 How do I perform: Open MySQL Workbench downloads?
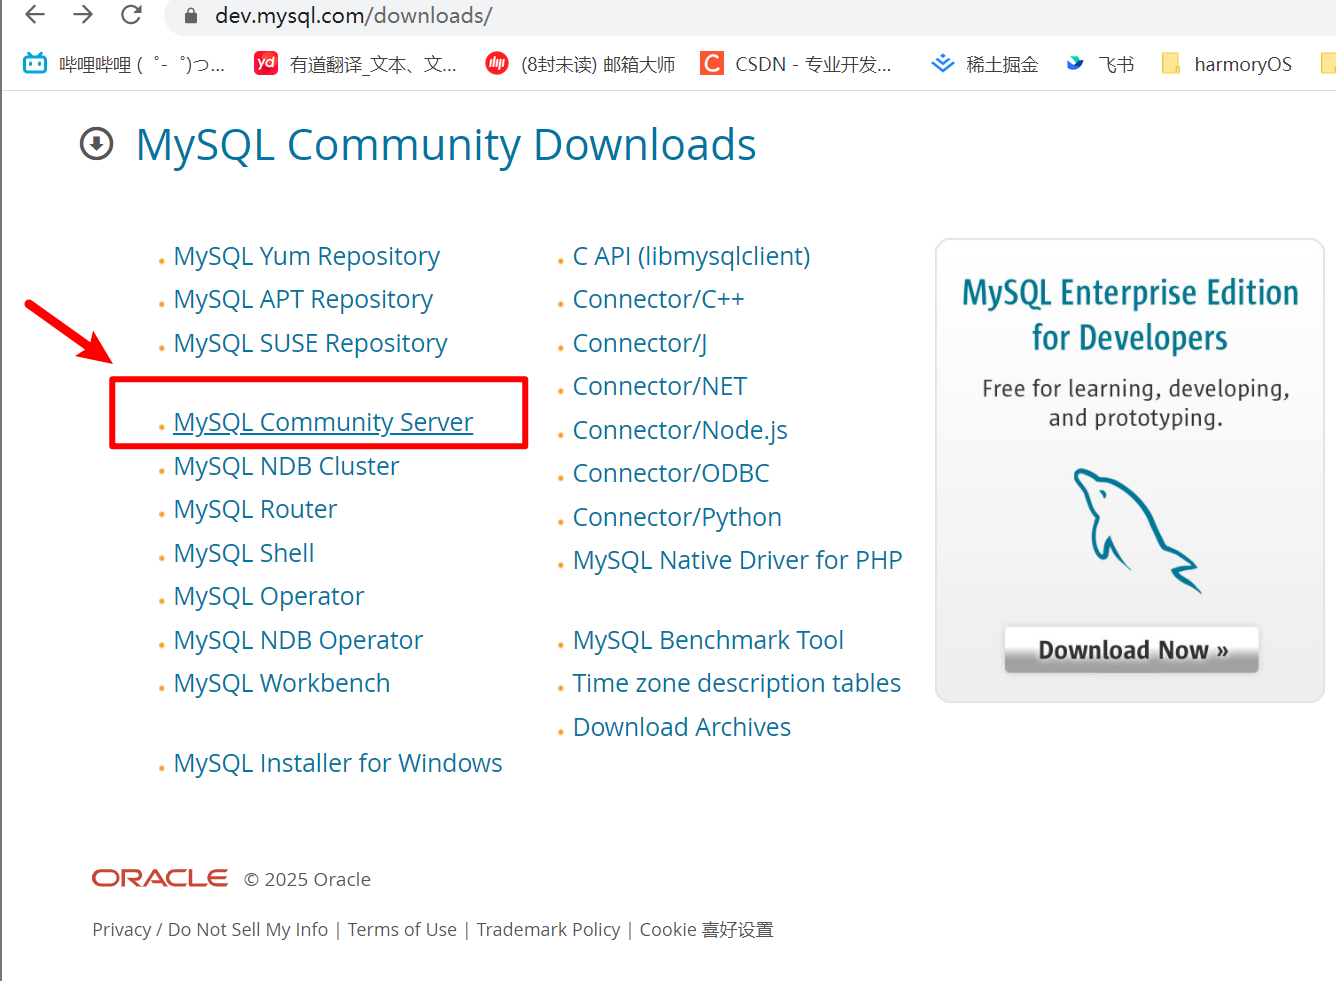(x=282, y=683)
